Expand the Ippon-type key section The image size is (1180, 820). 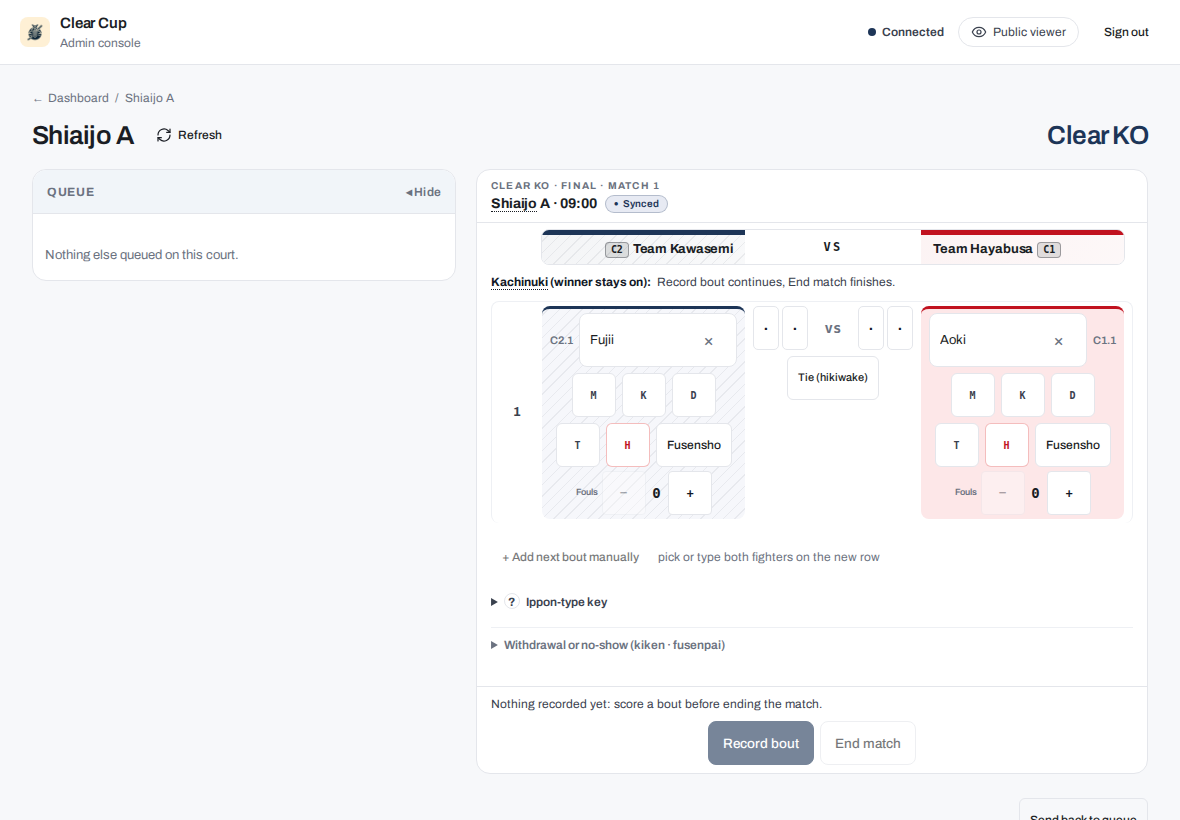pos(549,602)
